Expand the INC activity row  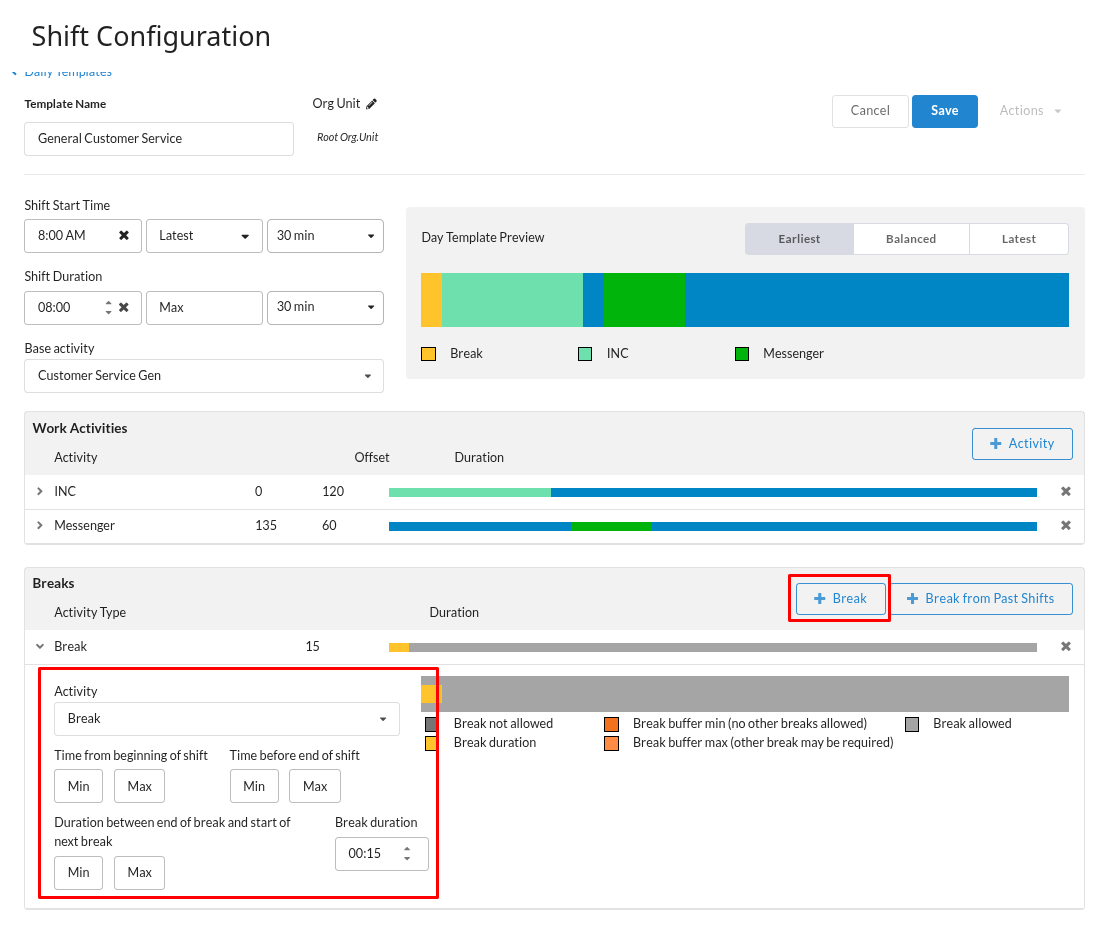pos(40,492)
